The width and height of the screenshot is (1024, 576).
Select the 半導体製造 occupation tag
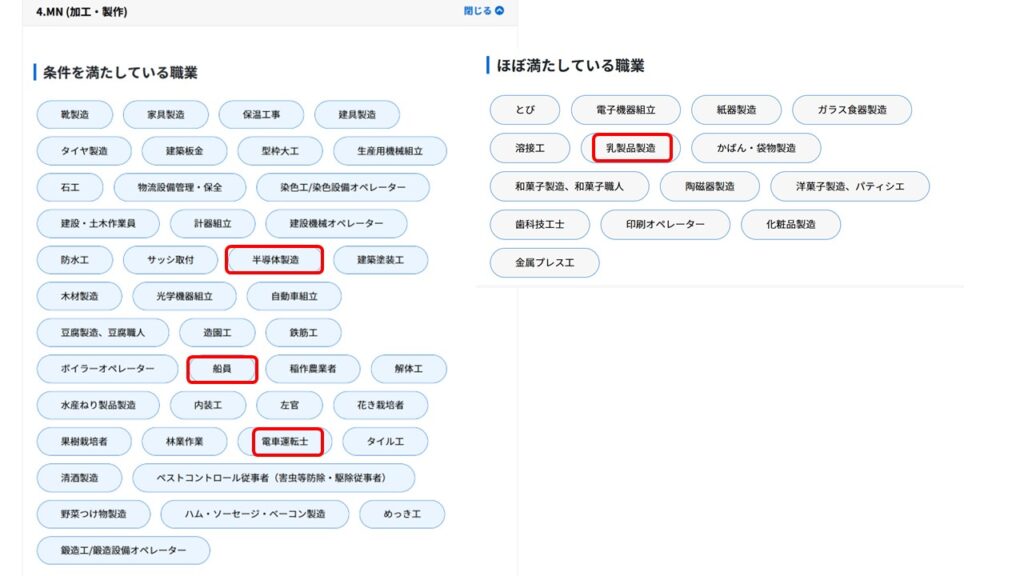[275, 260]
